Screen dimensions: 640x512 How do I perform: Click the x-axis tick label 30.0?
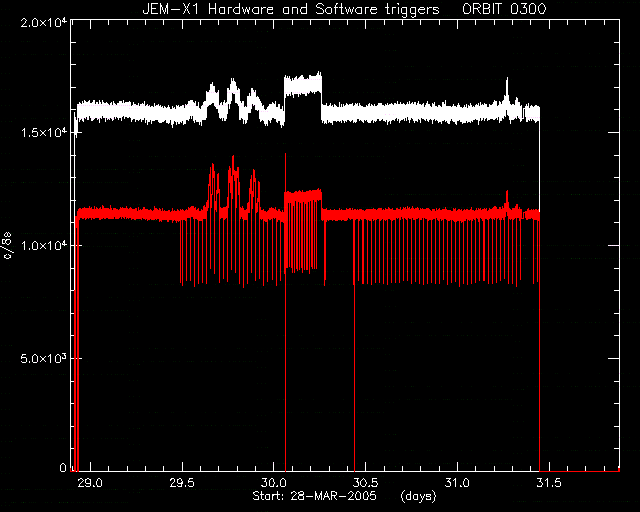[x=274, y=483]
